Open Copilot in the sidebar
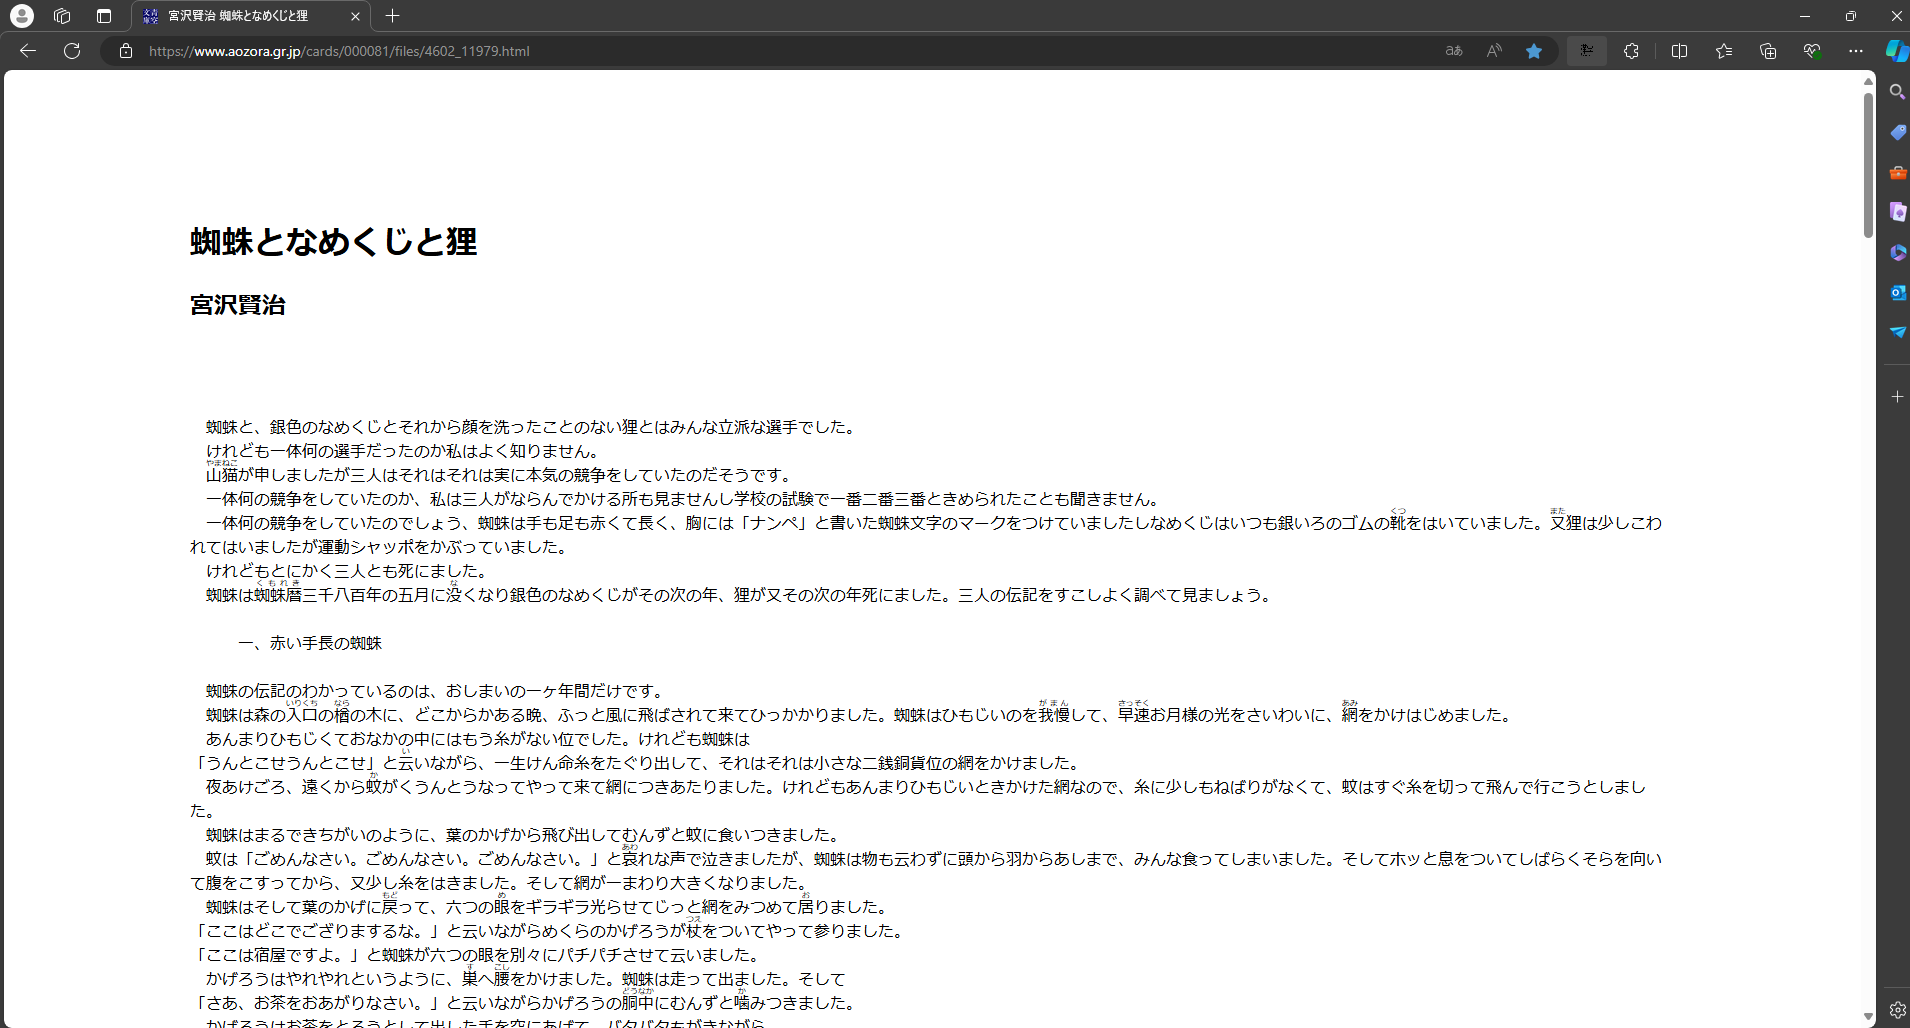Image resolution: width=1910 pixels, height=1028 pixels. tap(1895, 51)
